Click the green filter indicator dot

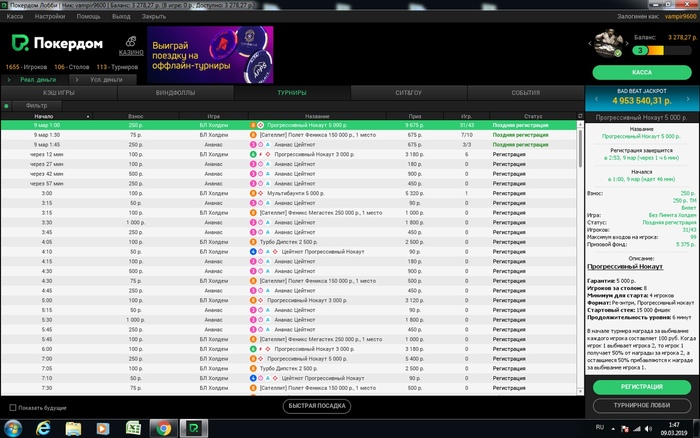point(6,106)
